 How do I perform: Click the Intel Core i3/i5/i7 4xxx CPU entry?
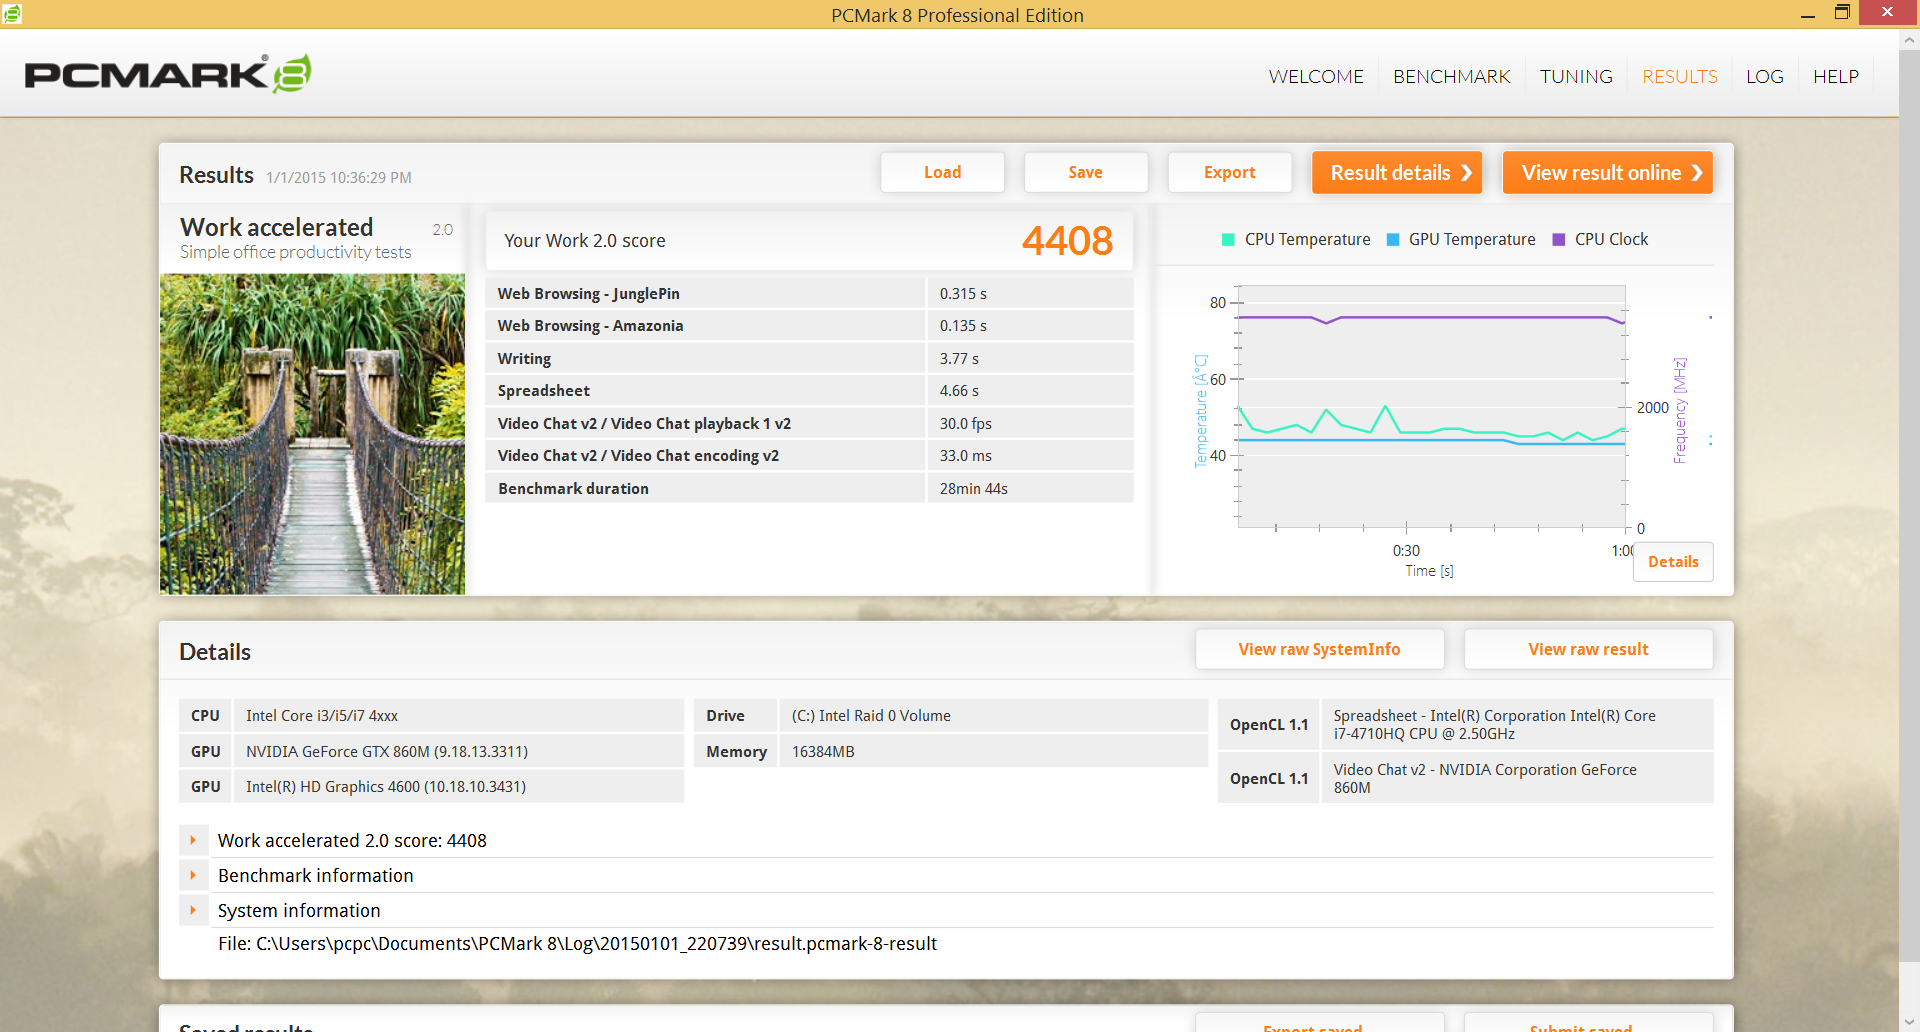pos(431,716)
